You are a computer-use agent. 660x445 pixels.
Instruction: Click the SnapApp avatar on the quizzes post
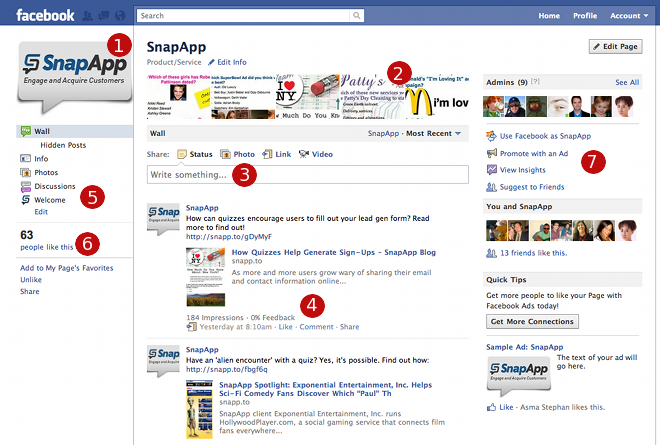(163, 219)
